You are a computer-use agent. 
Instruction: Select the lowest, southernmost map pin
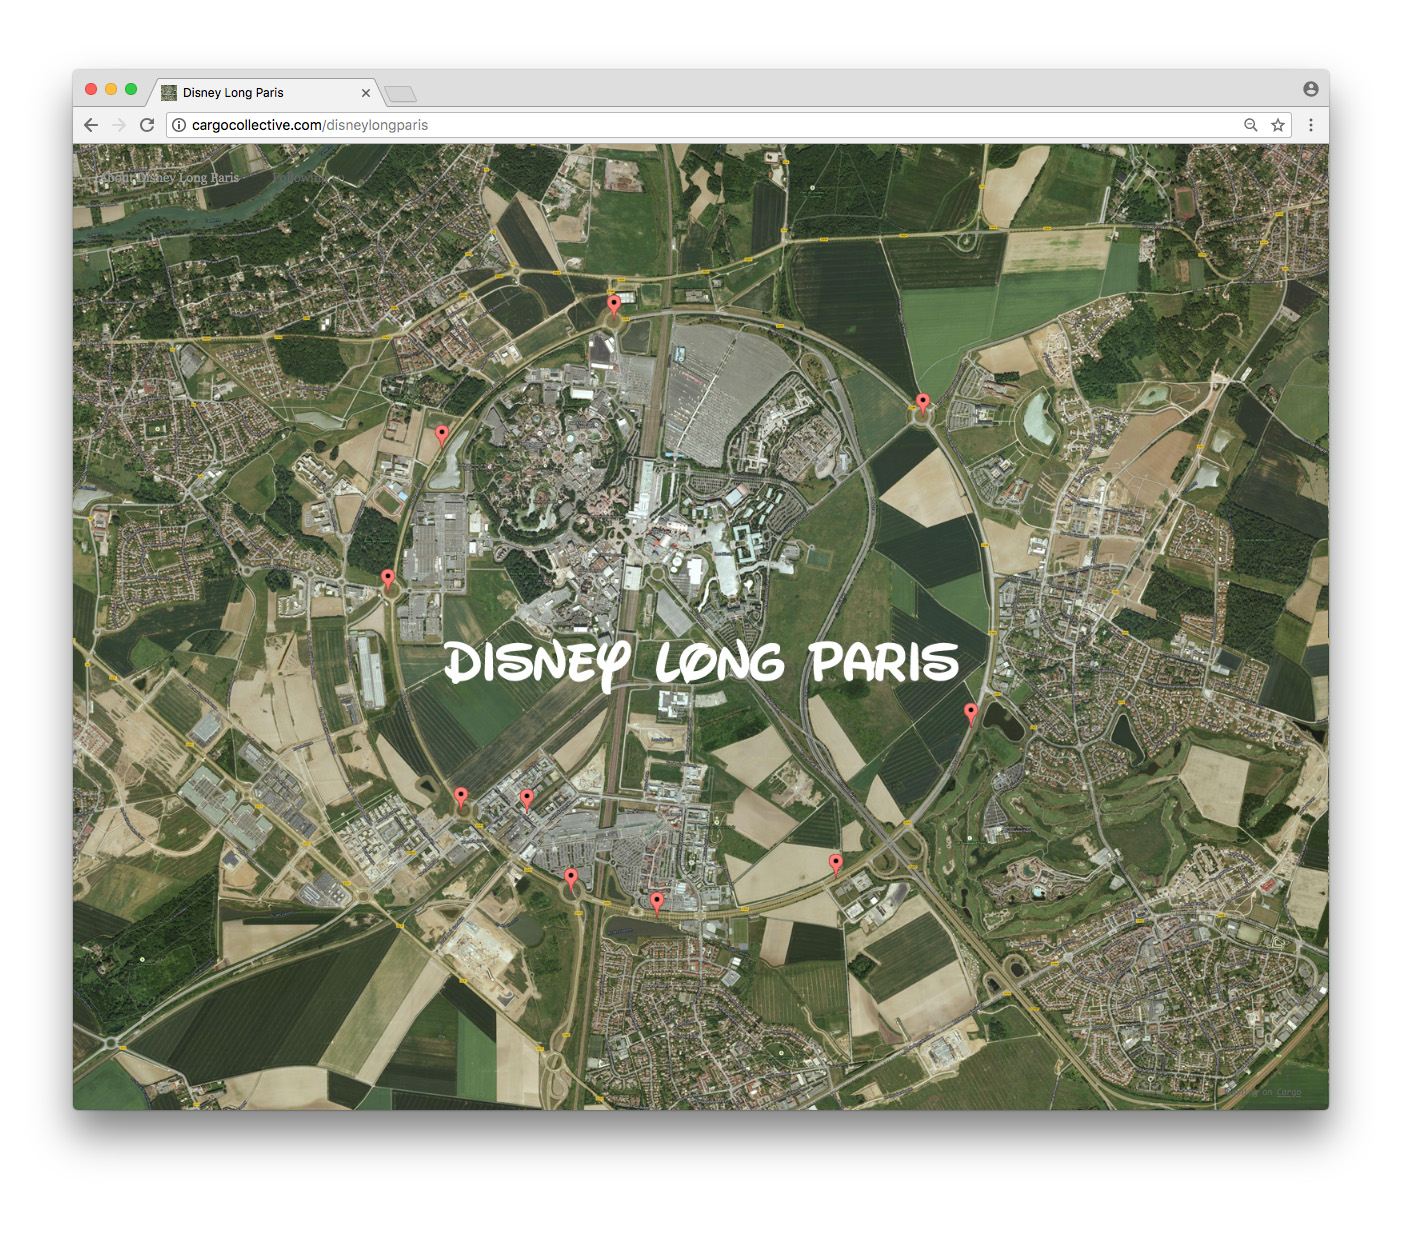coord(656,903)
